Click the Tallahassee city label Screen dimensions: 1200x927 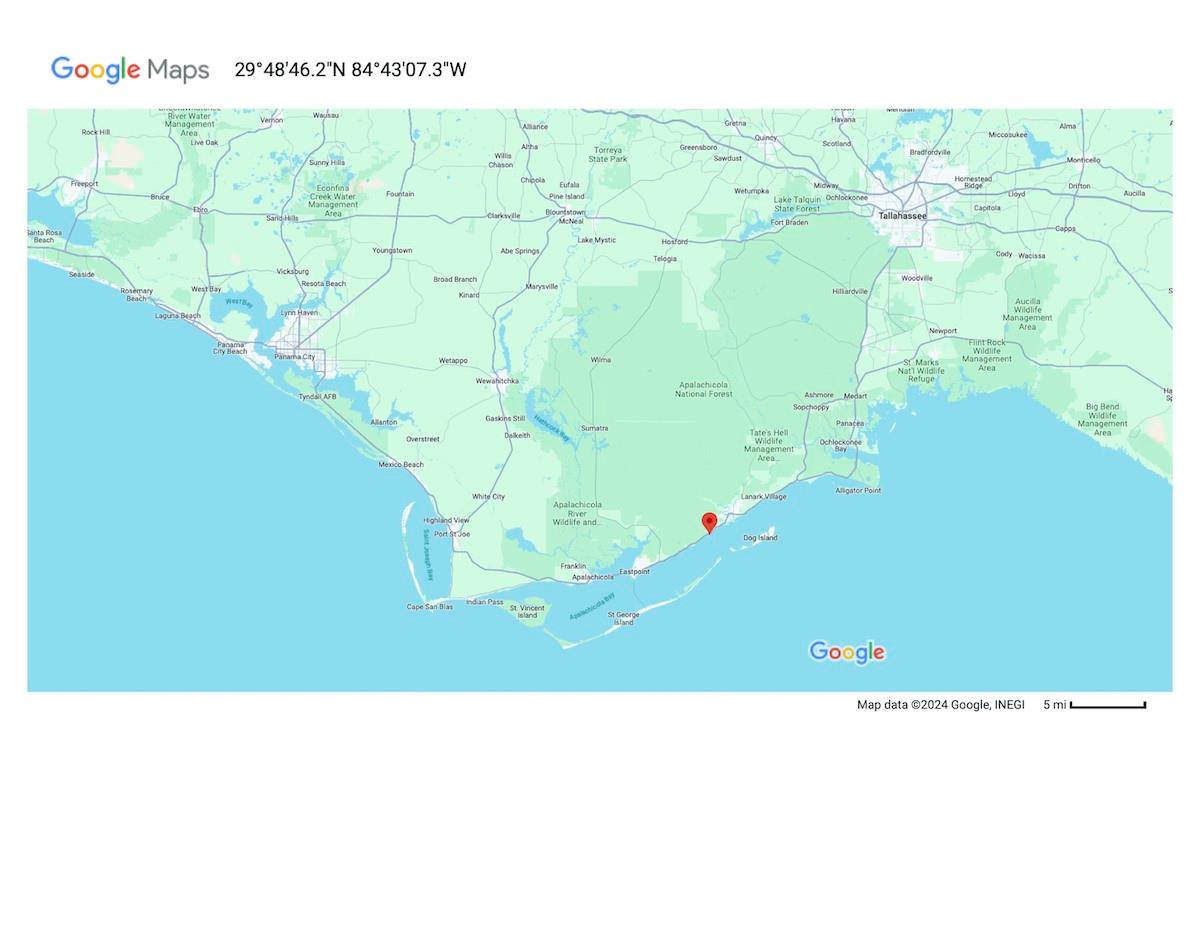(902, 214)
